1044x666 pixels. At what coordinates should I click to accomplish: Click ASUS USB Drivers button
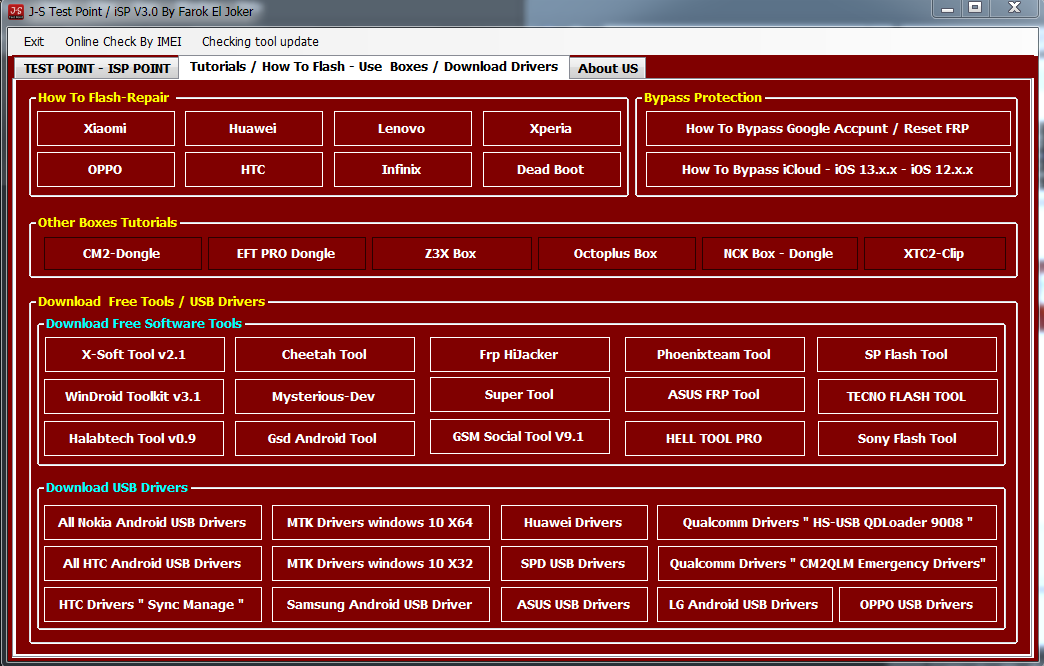click(574, 604)
